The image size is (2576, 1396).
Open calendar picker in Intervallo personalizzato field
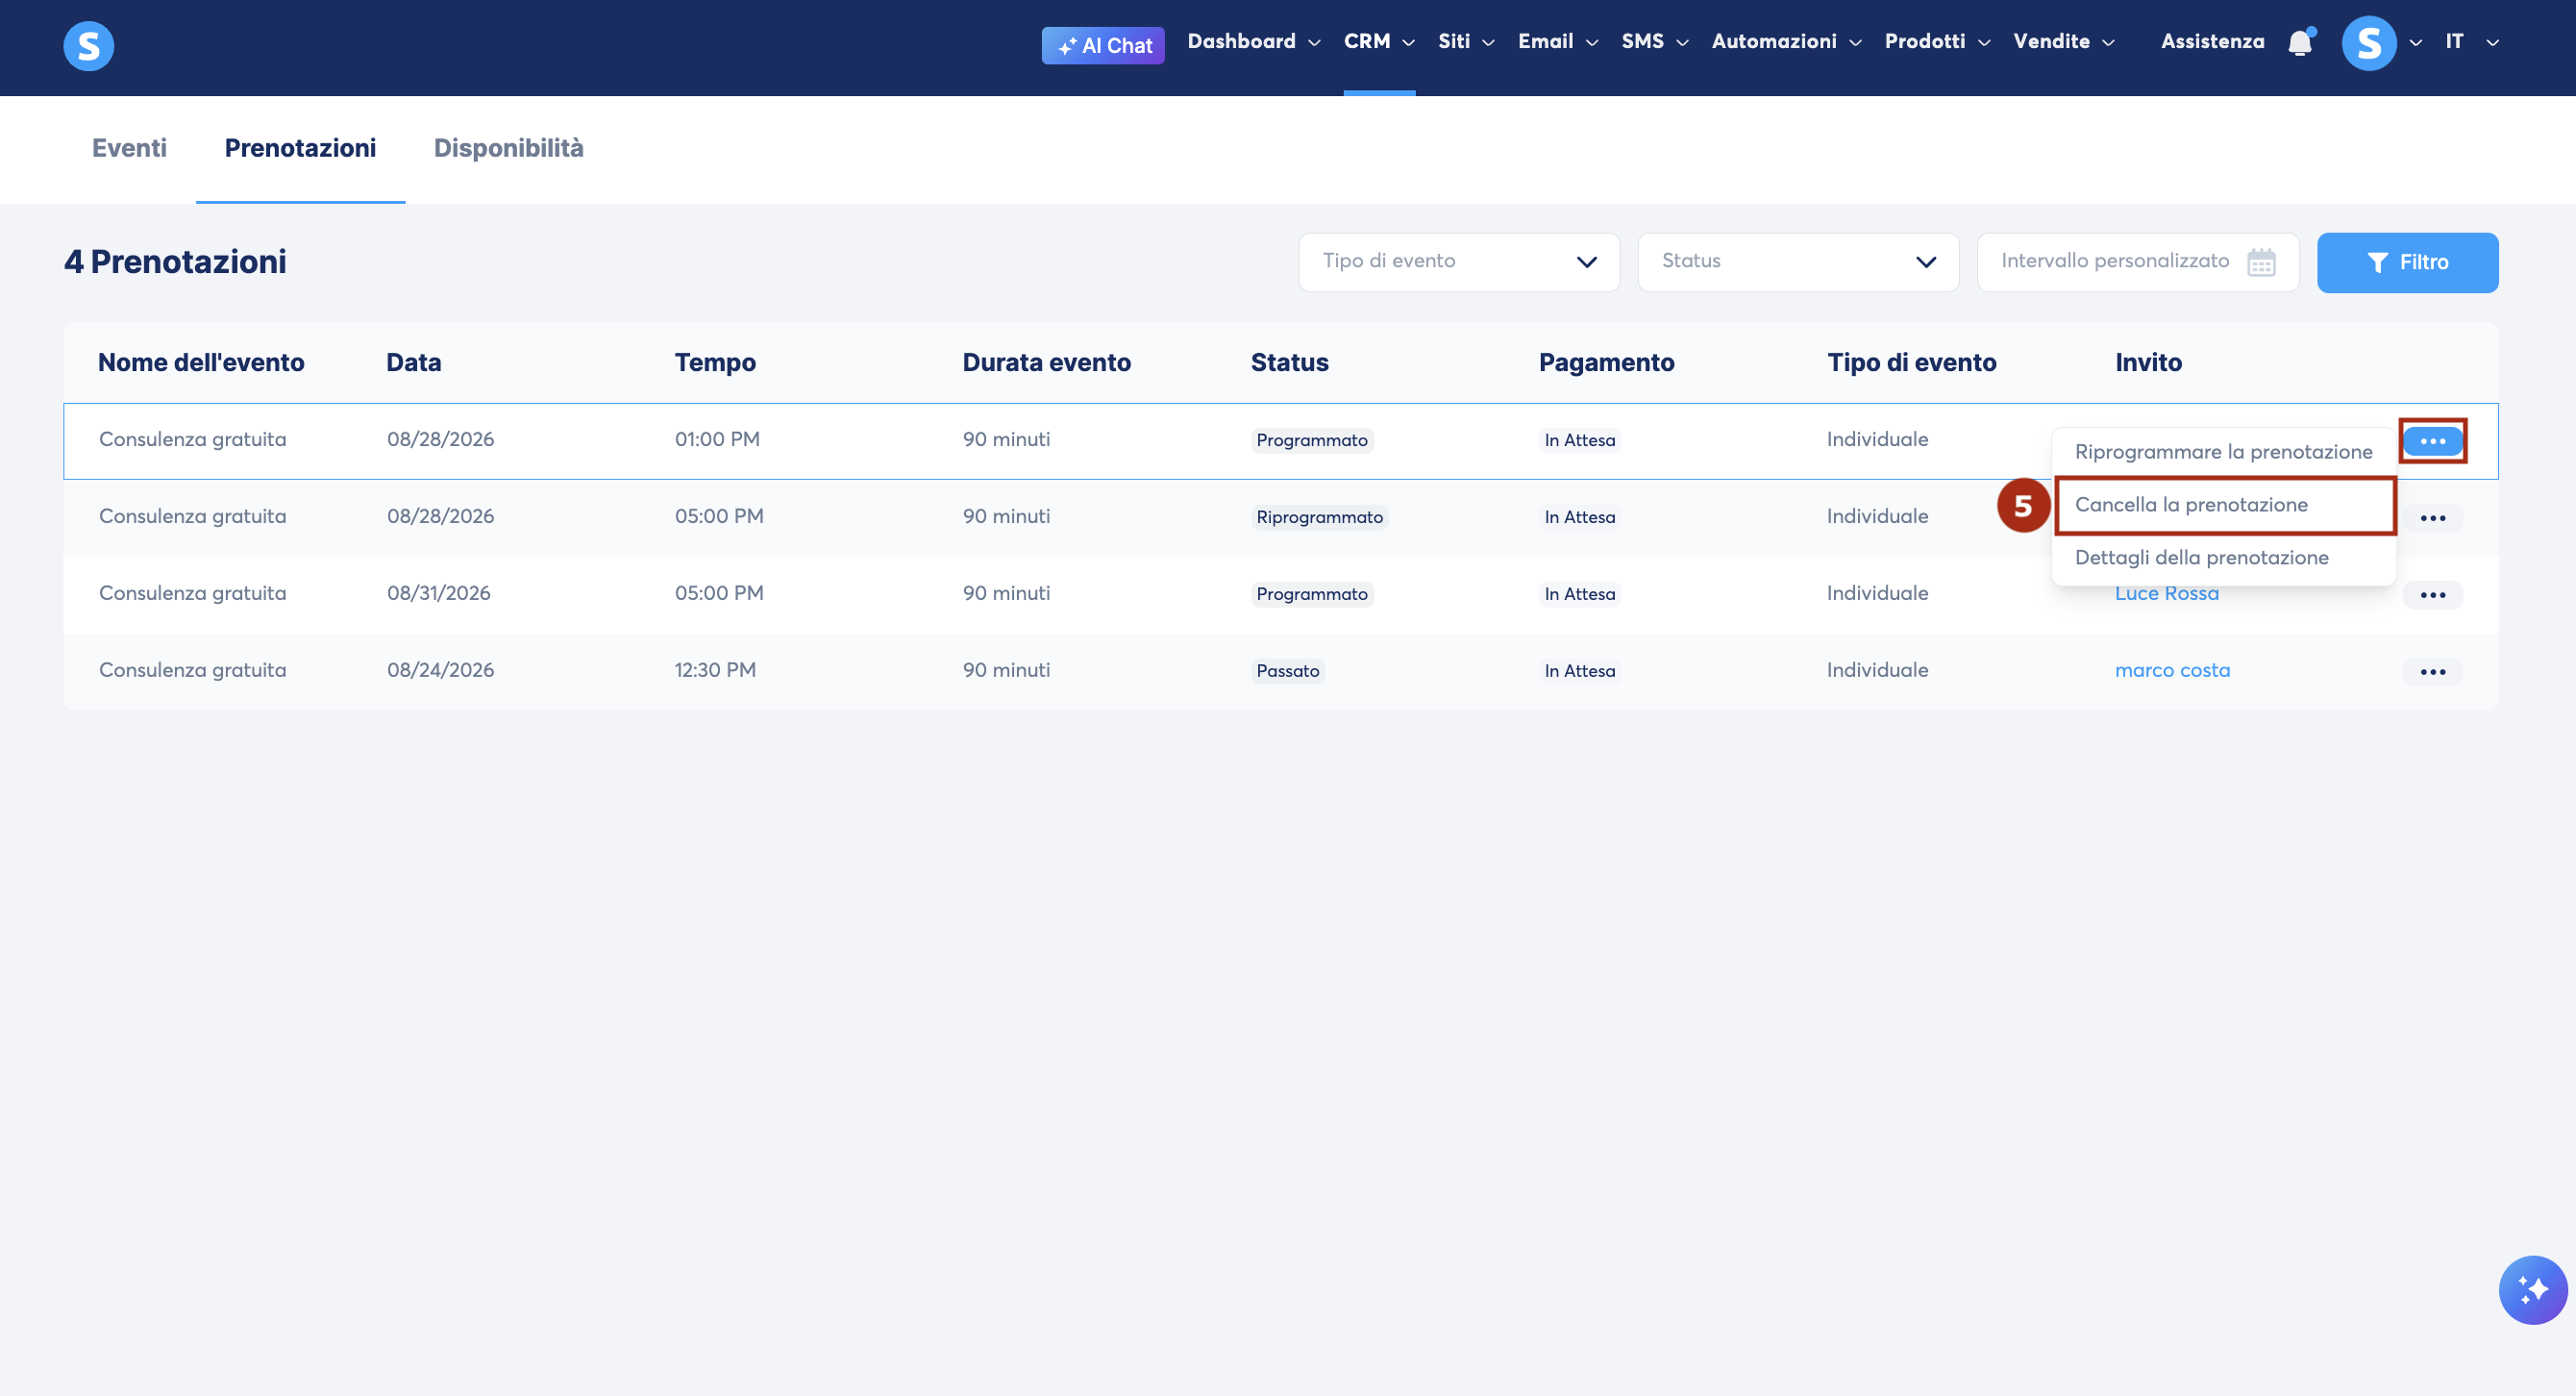[2261, 262]
